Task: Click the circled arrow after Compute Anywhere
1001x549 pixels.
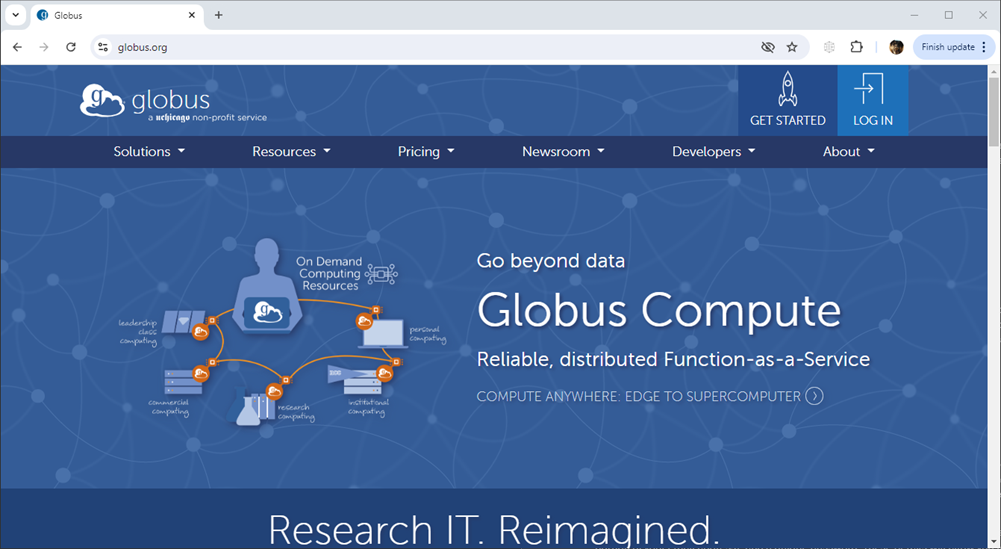Action: tap(814, 396)
